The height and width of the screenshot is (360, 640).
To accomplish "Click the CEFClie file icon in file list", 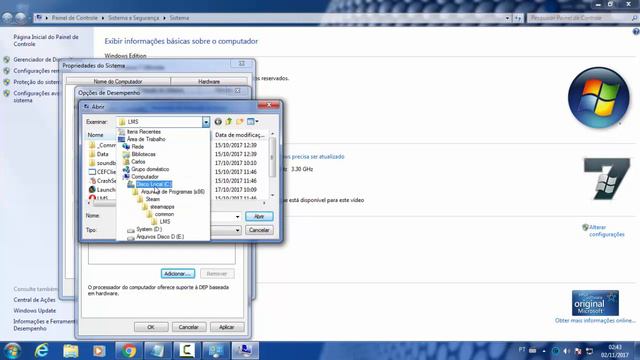I will point(92,172).
